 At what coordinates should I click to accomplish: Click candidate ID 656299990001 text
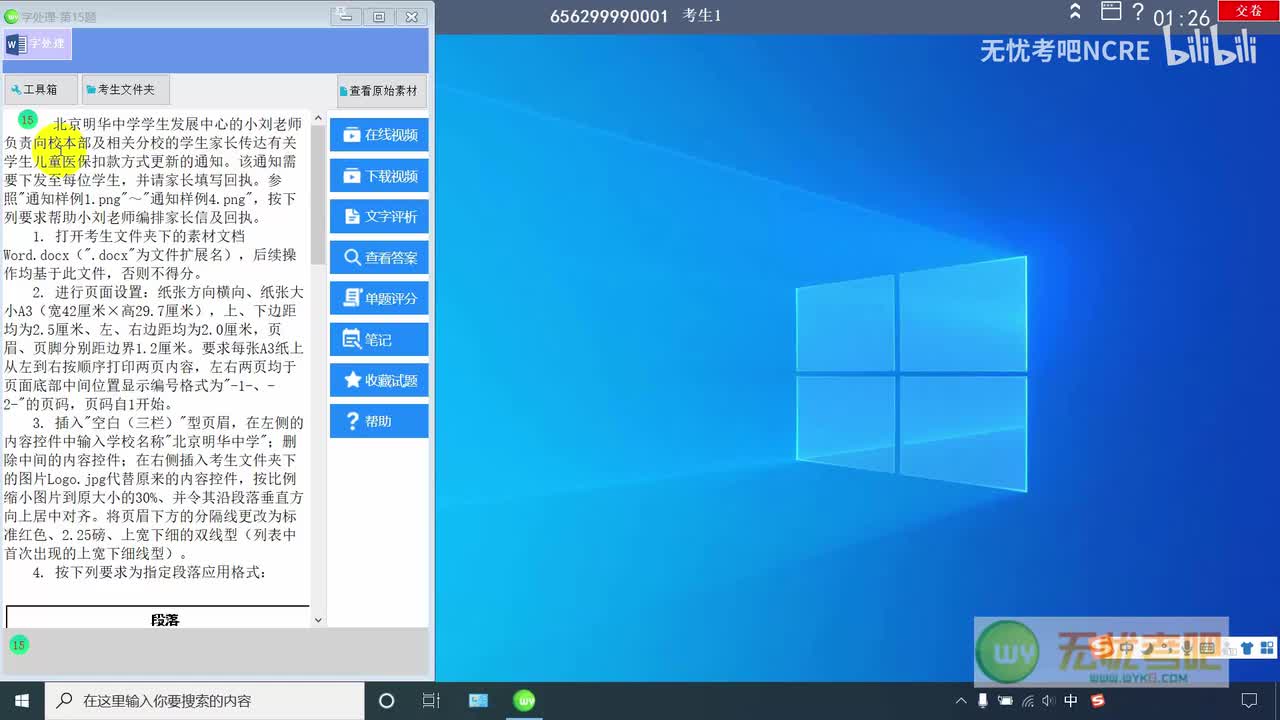point(609,16)
